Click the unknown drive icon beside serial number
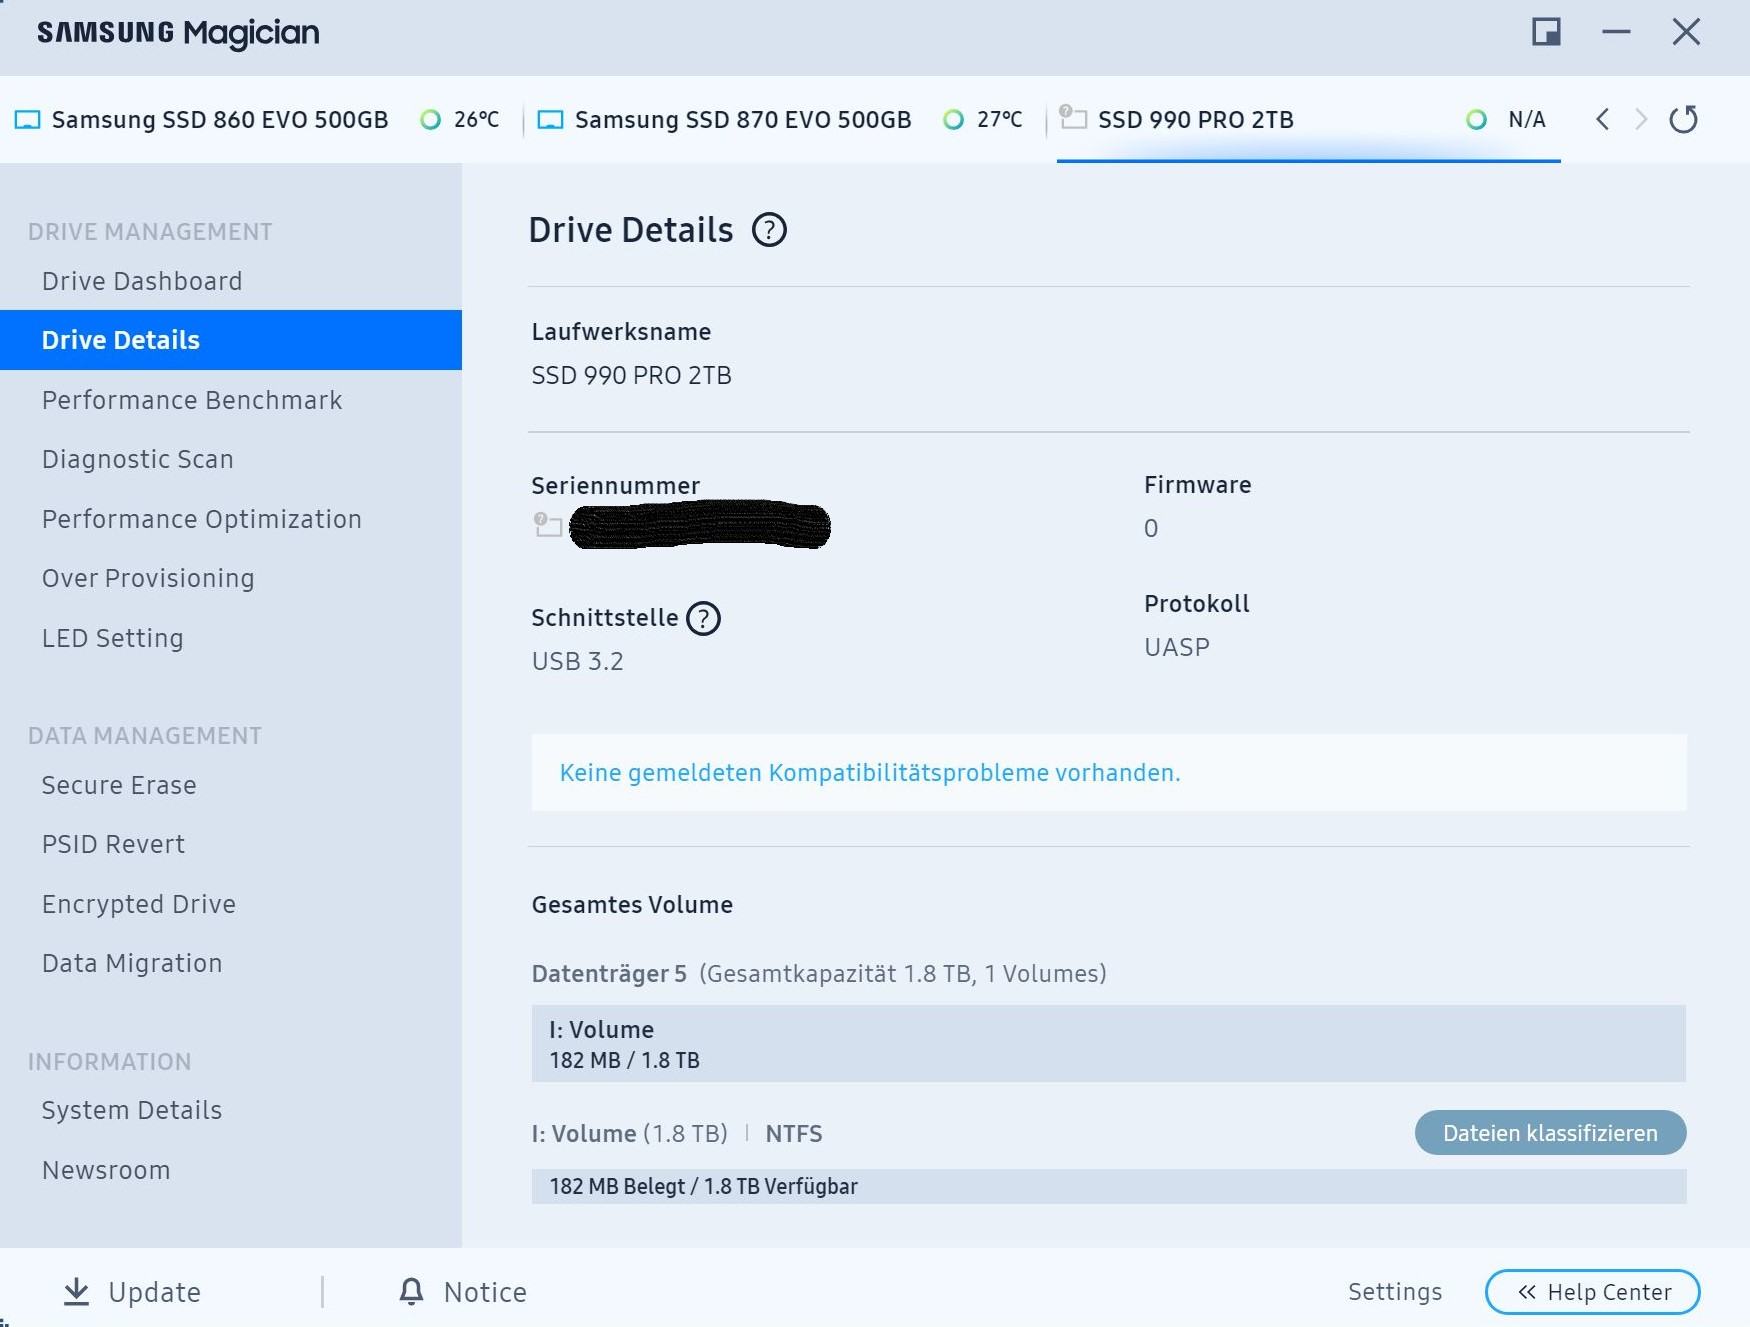Viewport: 1750px width, 1327px height. click(548, 524)
